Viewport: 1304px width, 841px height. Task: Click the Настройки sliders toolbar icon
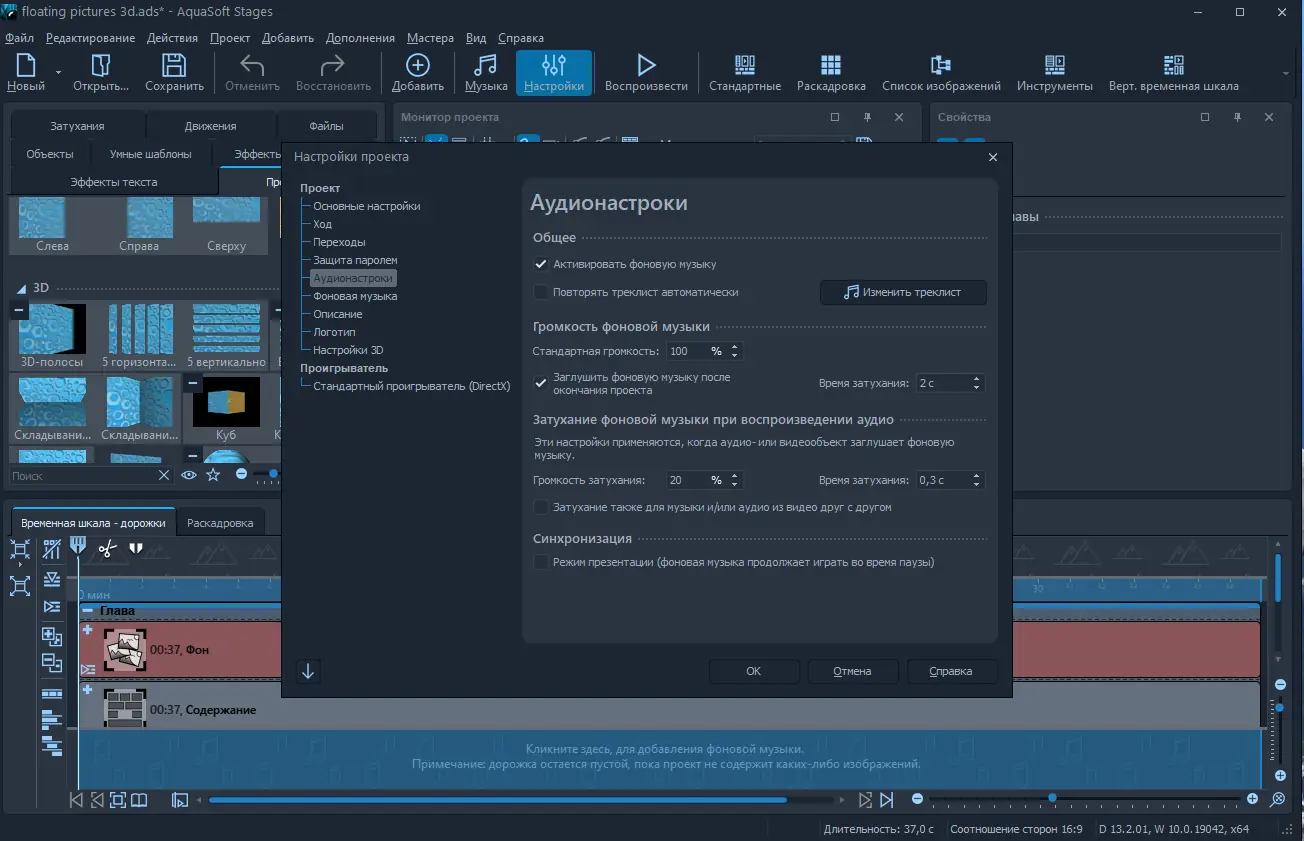coord(554,66)
